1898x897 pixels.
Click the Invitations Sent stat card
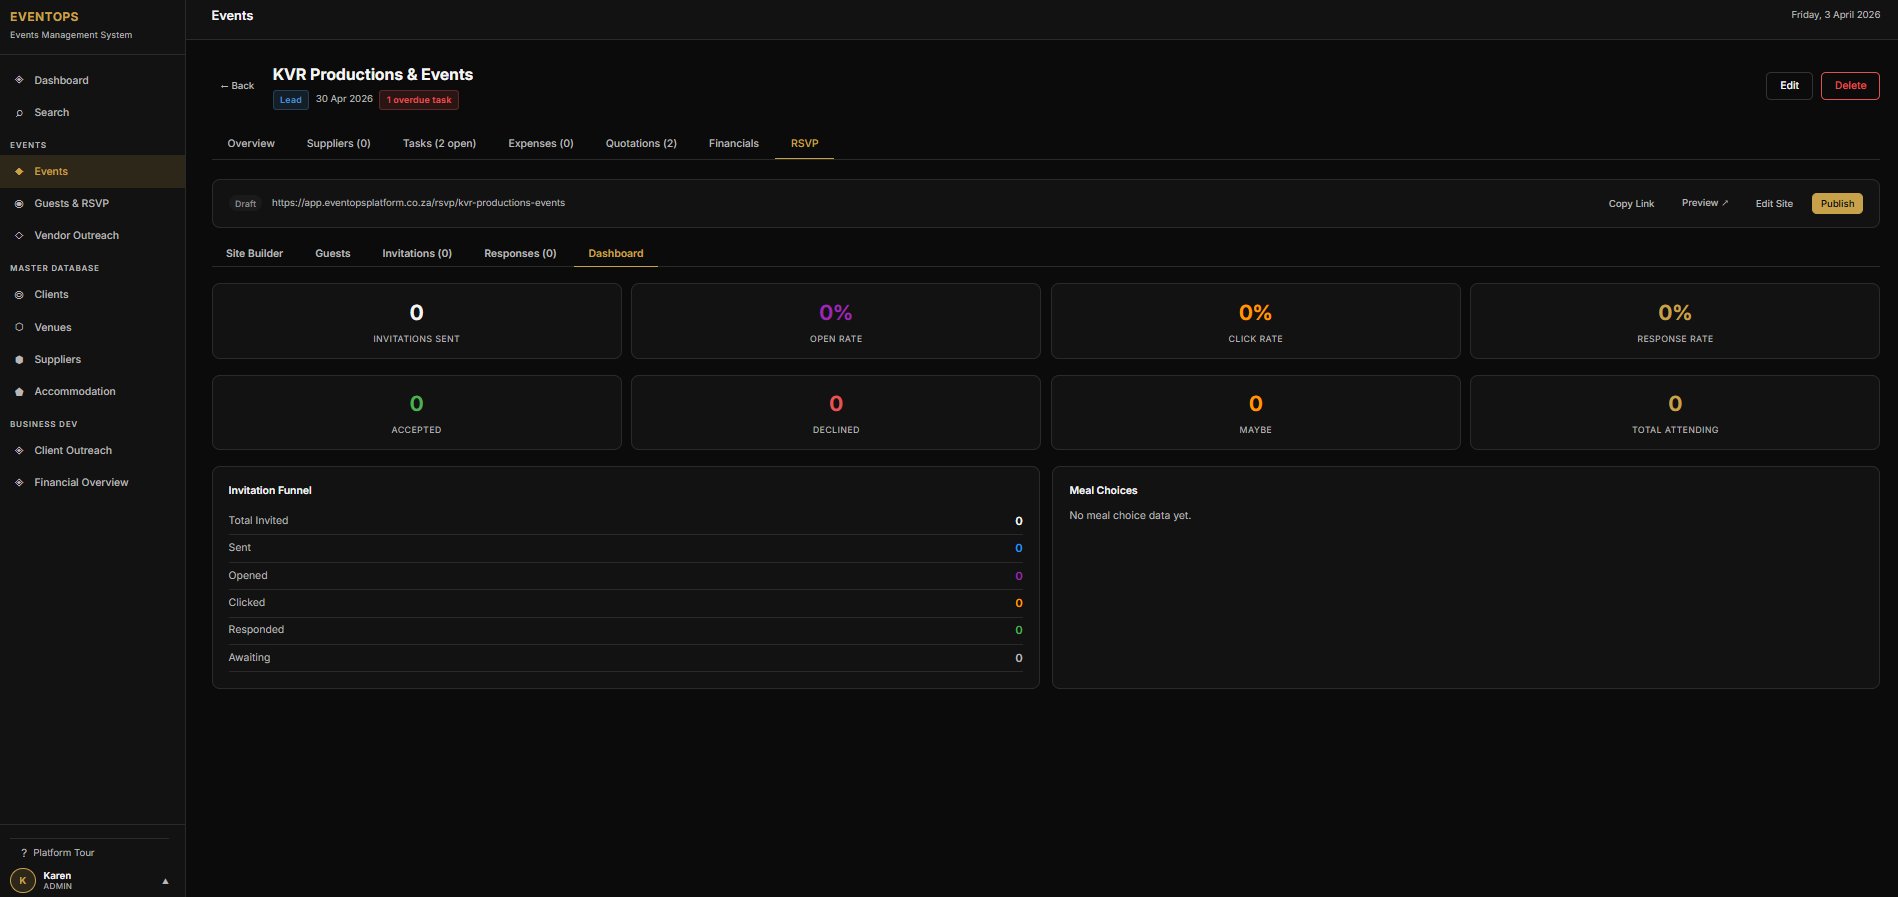tap(417, 321)
